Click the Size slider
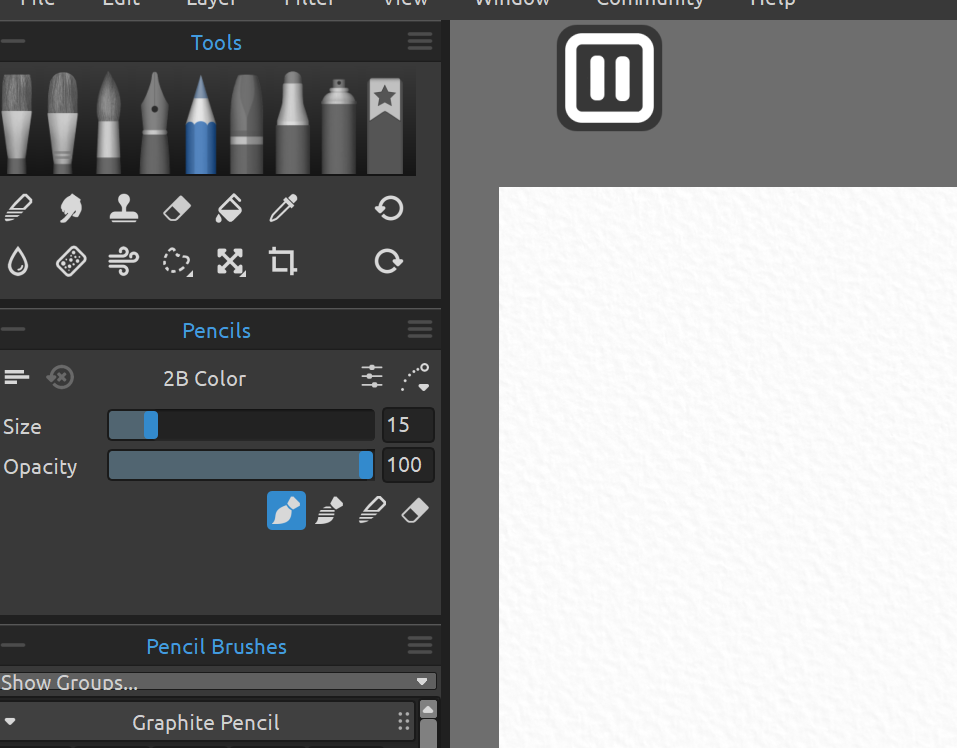This screenshot has width=957, height=748. tap(241, 425)
